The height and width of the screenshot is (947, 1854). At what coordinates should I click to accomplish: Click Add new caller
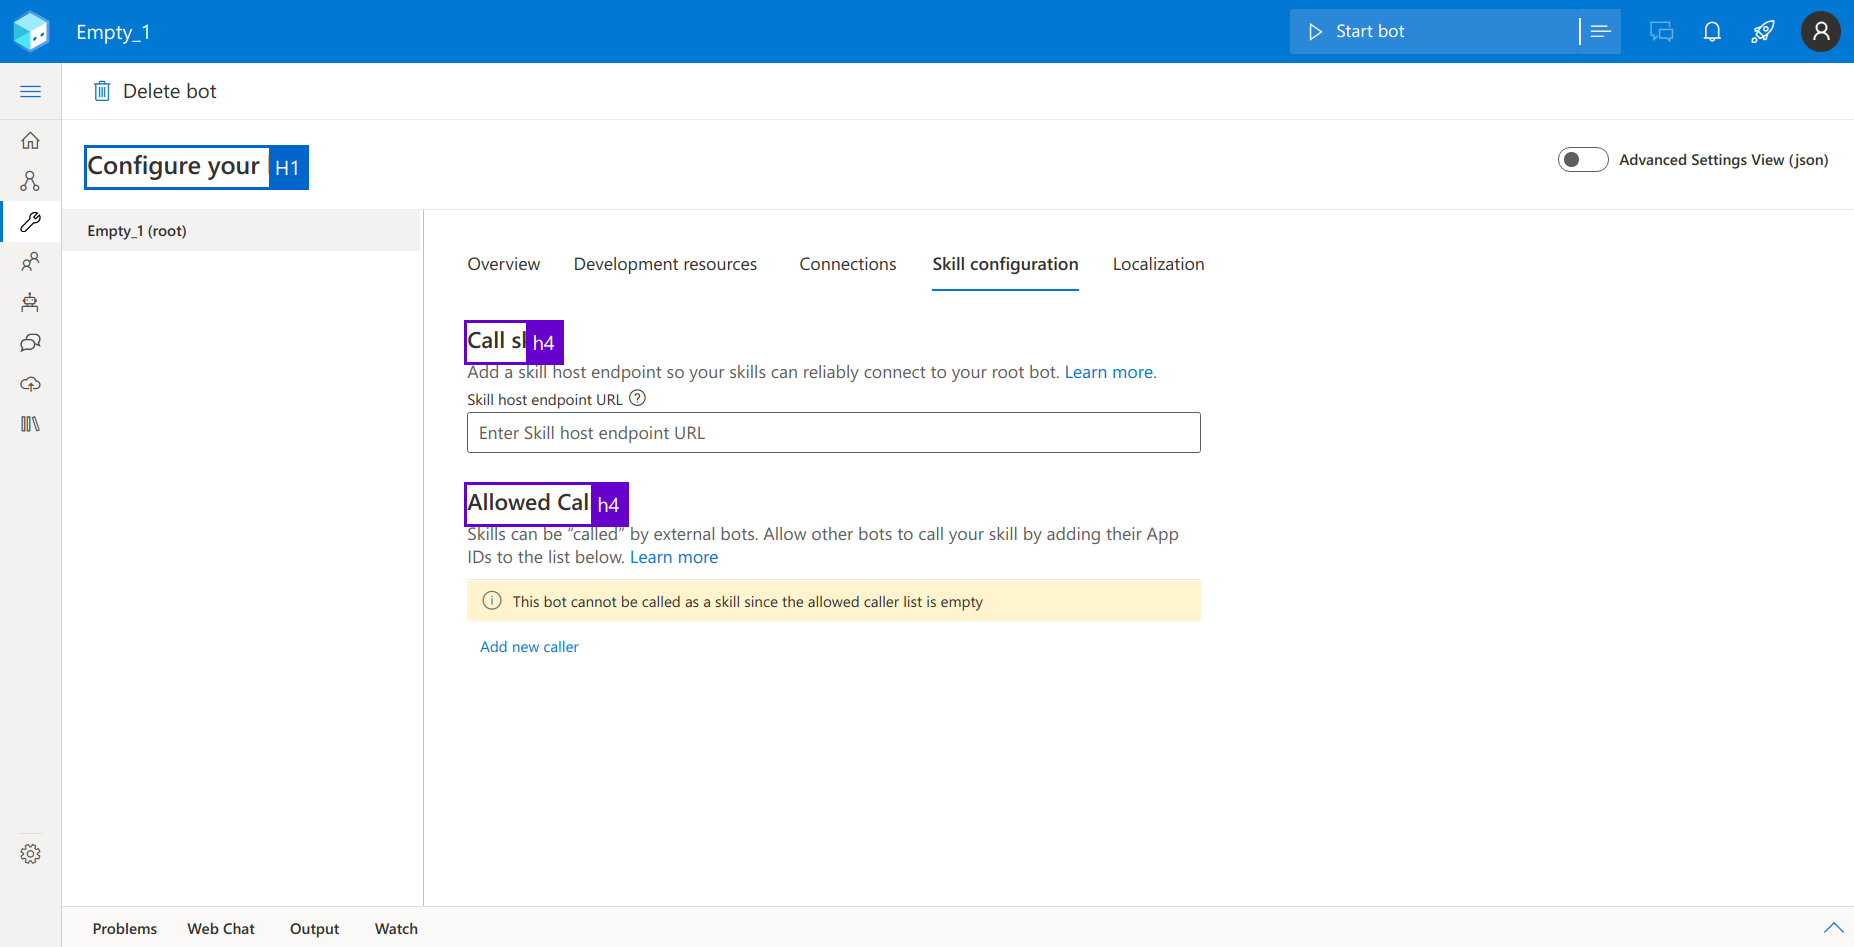[529, 646]
